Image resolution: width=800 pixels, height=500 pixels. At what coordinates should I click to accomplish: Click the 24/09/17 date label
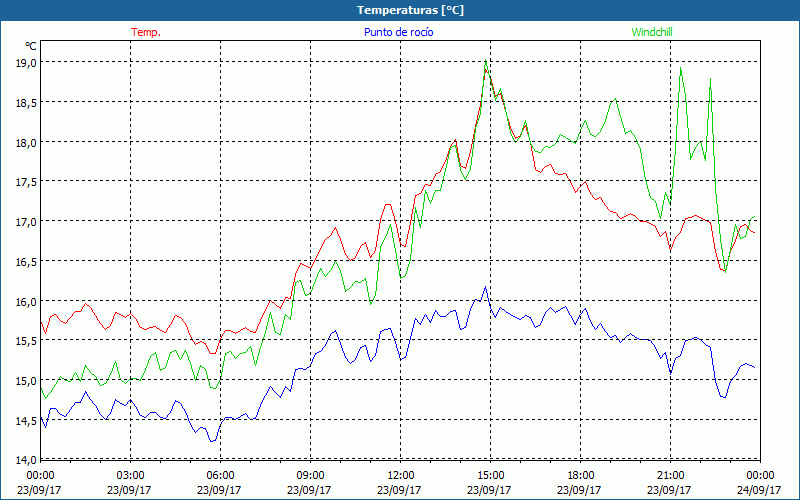click(x=759, y=490)
